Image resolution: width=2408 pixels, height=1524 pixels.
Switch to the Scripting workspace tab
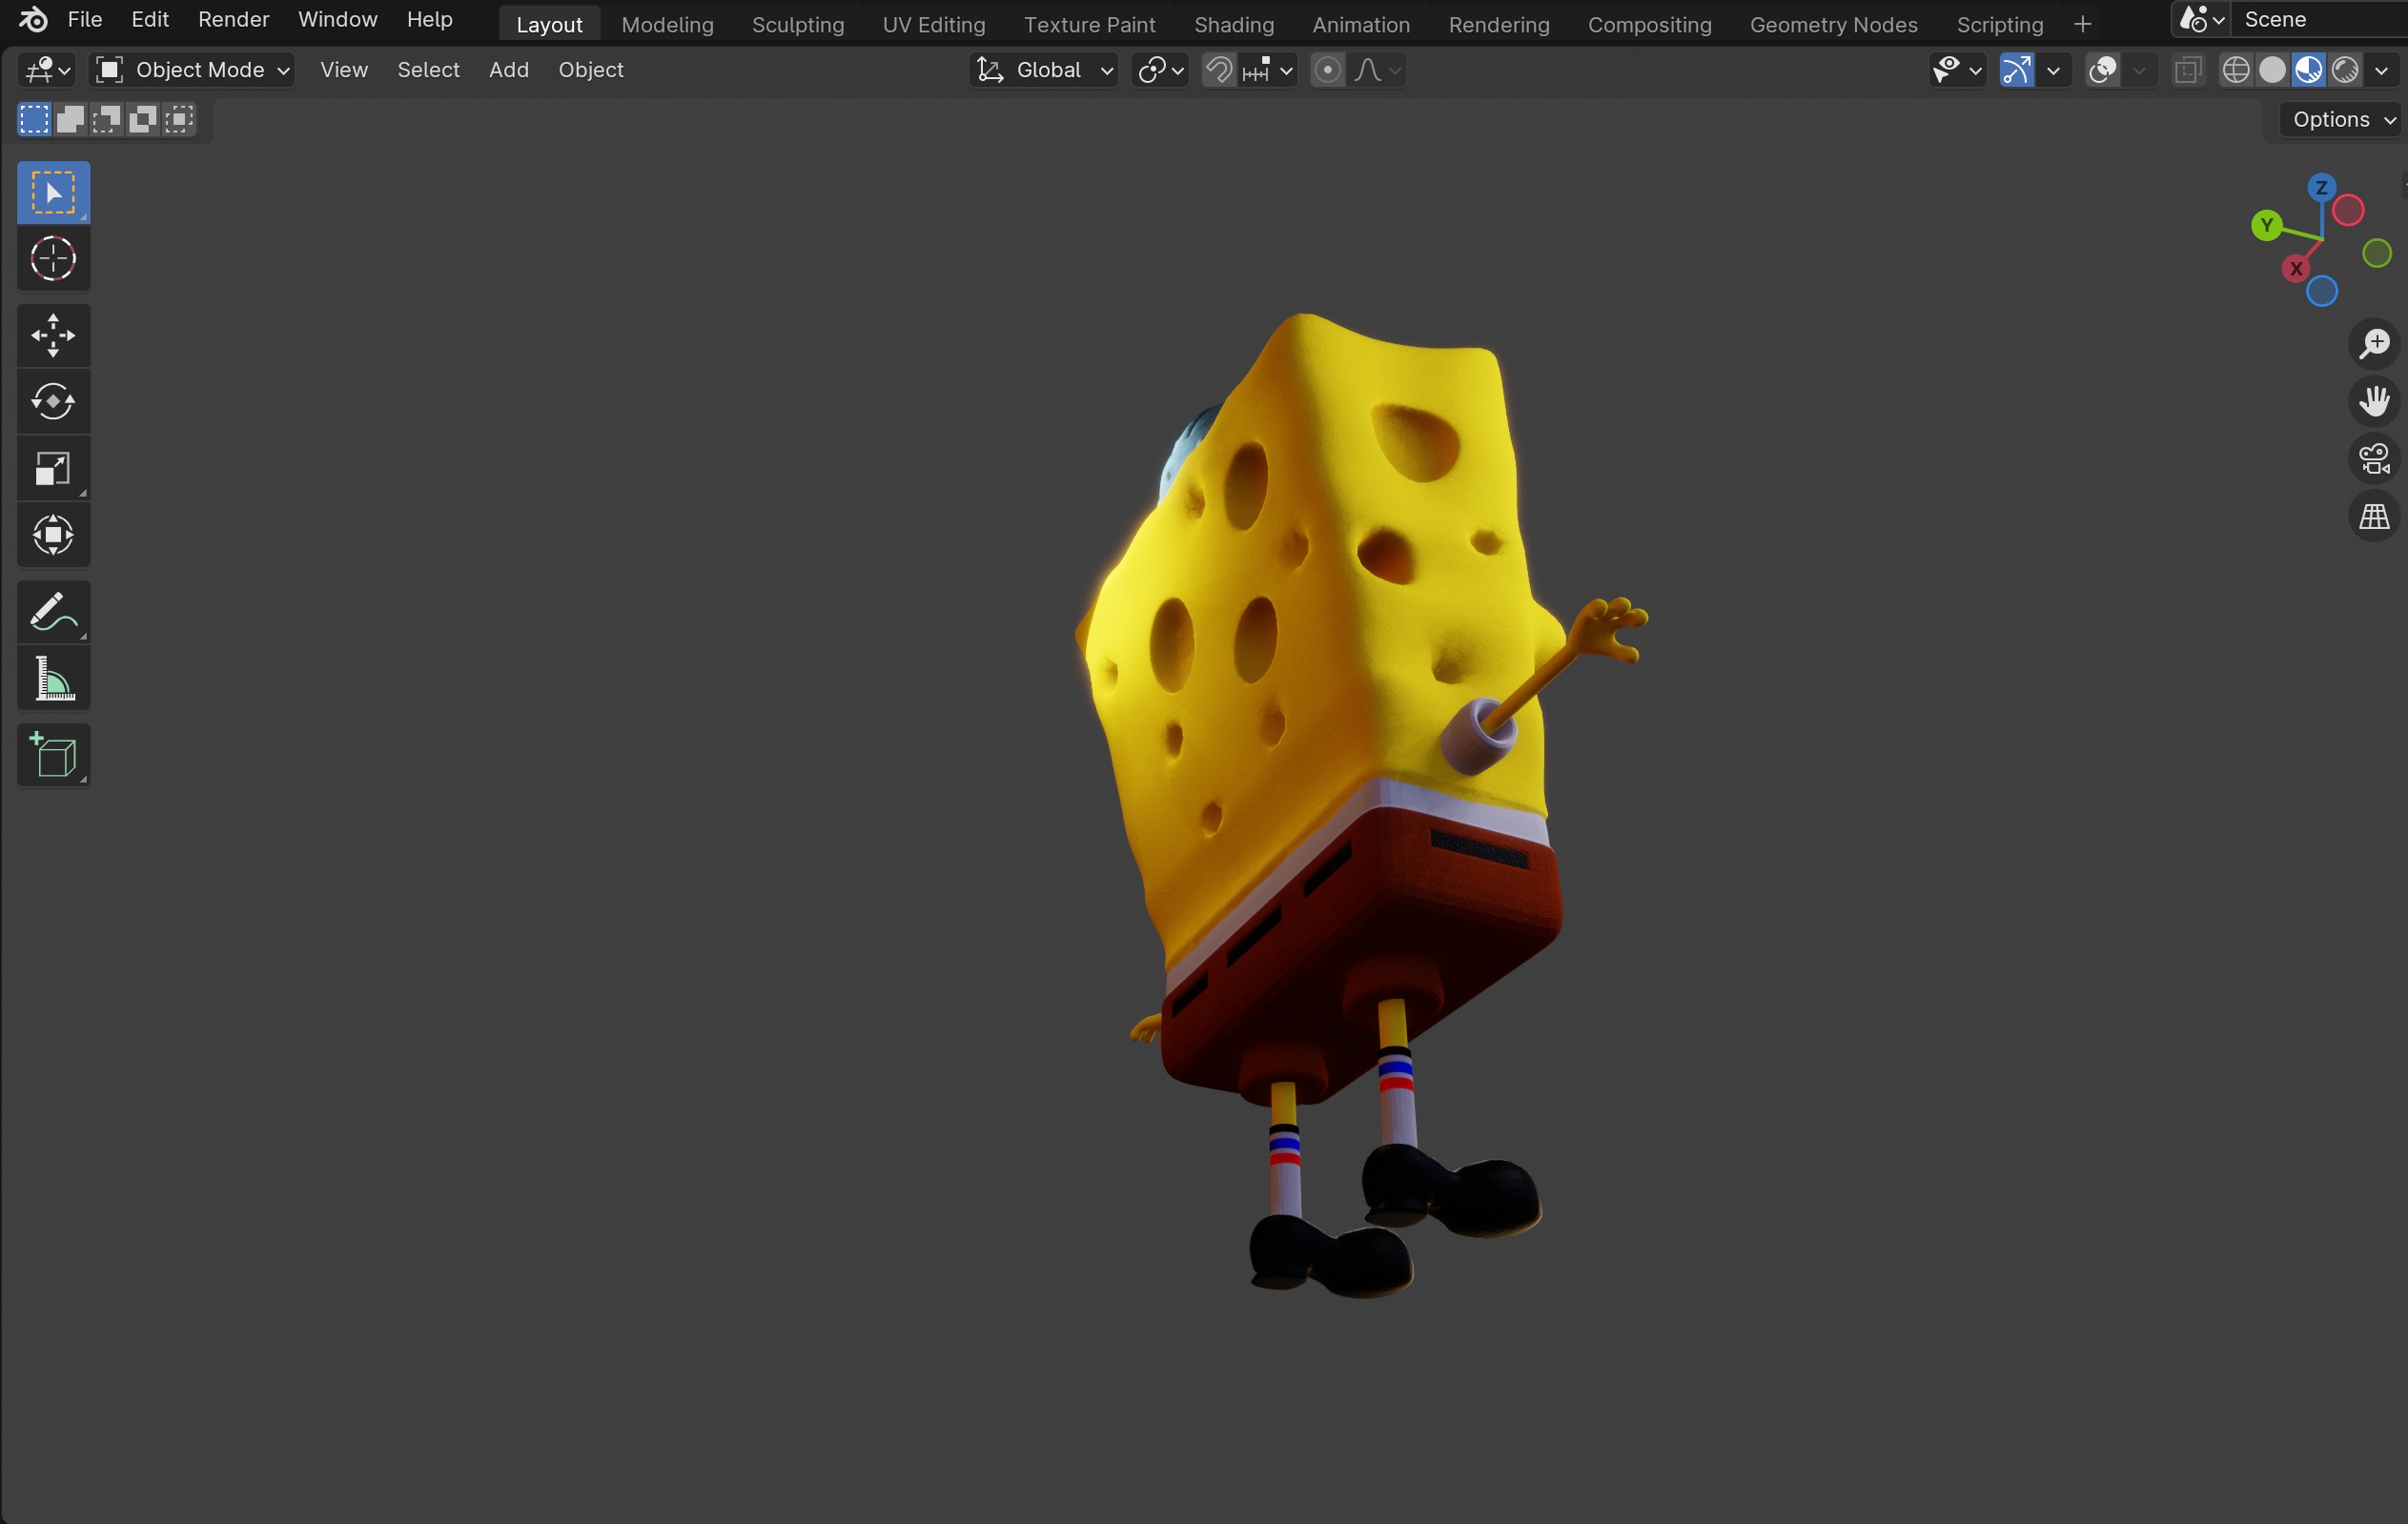pos(1999,24)
